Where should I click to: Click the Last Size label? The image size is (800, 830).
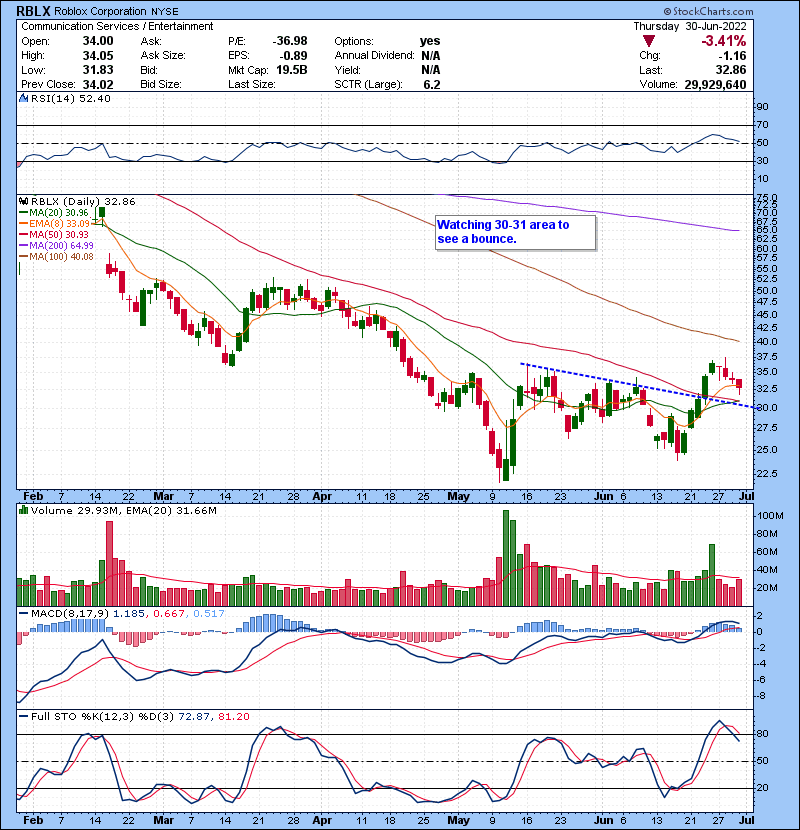pyautogui.click(x=251, y=84)
